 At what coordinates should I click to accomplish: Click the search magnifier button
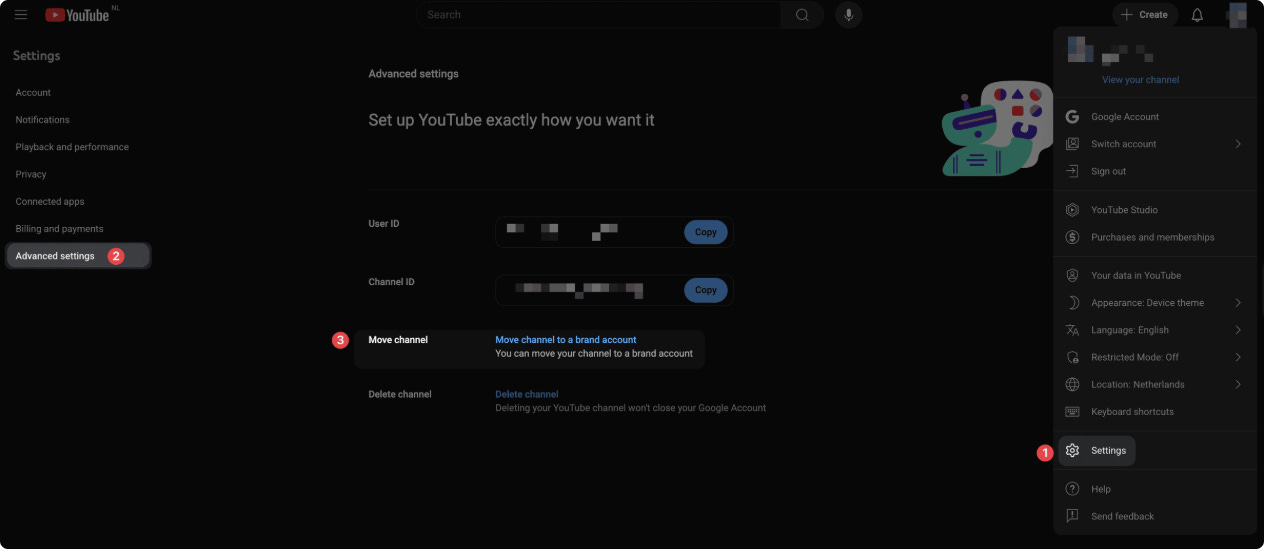tap(802, 15)
